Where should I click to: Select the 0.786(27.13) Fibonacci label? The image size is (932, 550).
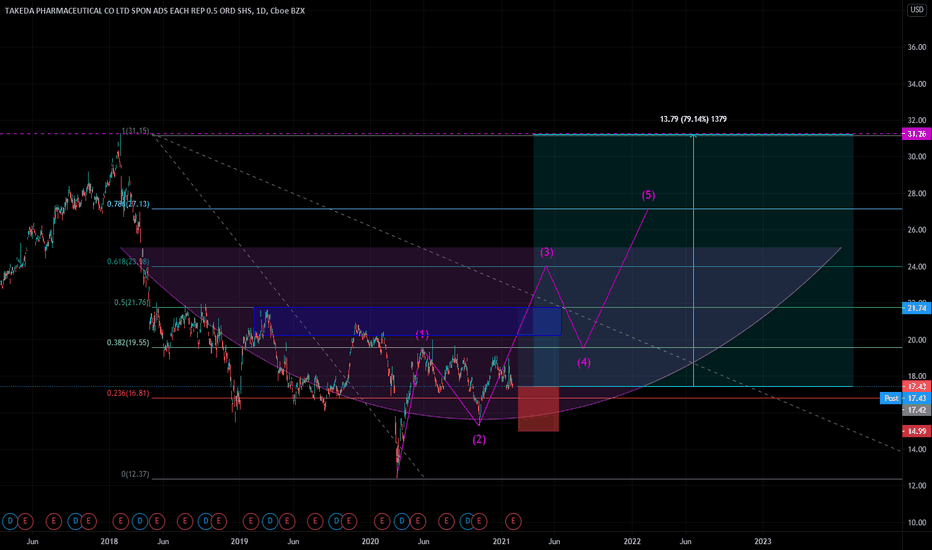click(x=128, y=204)
